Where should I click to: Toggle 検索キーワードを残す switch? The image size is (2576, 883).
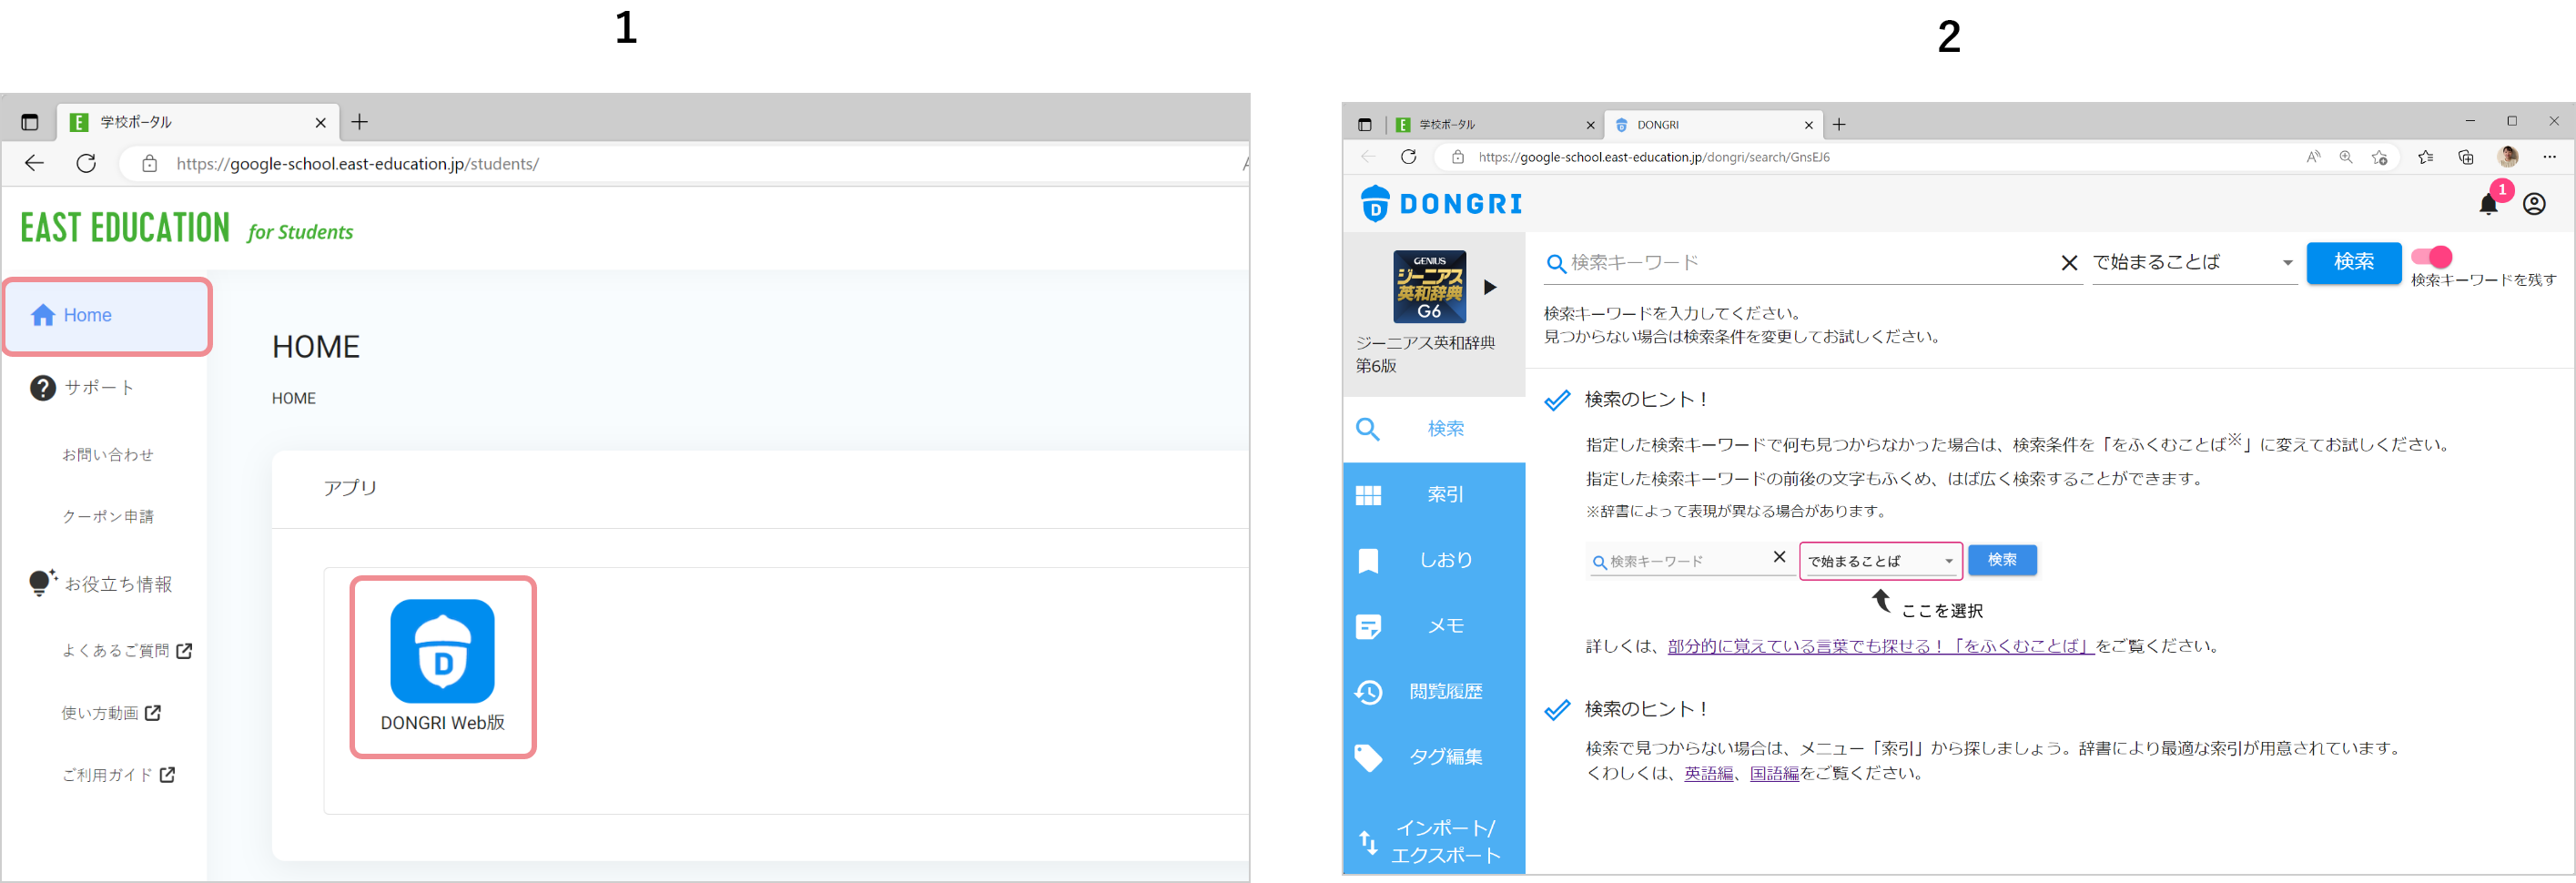2431,257
